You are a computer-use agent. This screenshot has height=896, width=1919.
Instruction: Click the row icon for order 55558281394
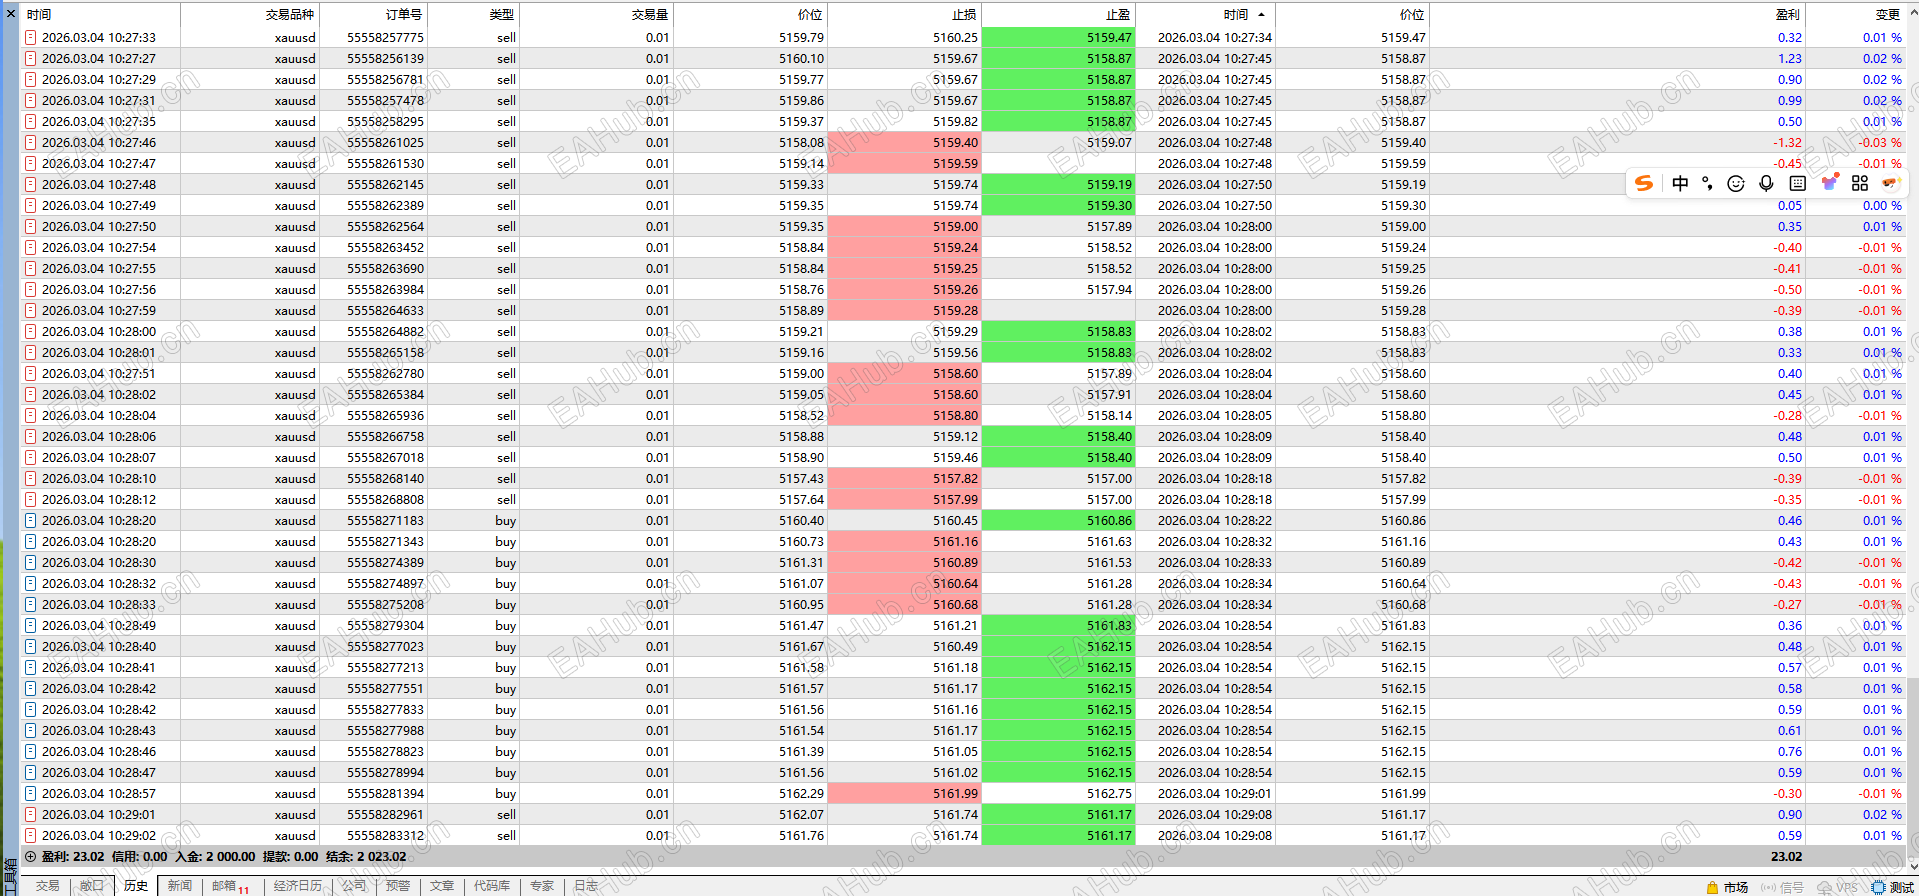[x=31, y=794]
